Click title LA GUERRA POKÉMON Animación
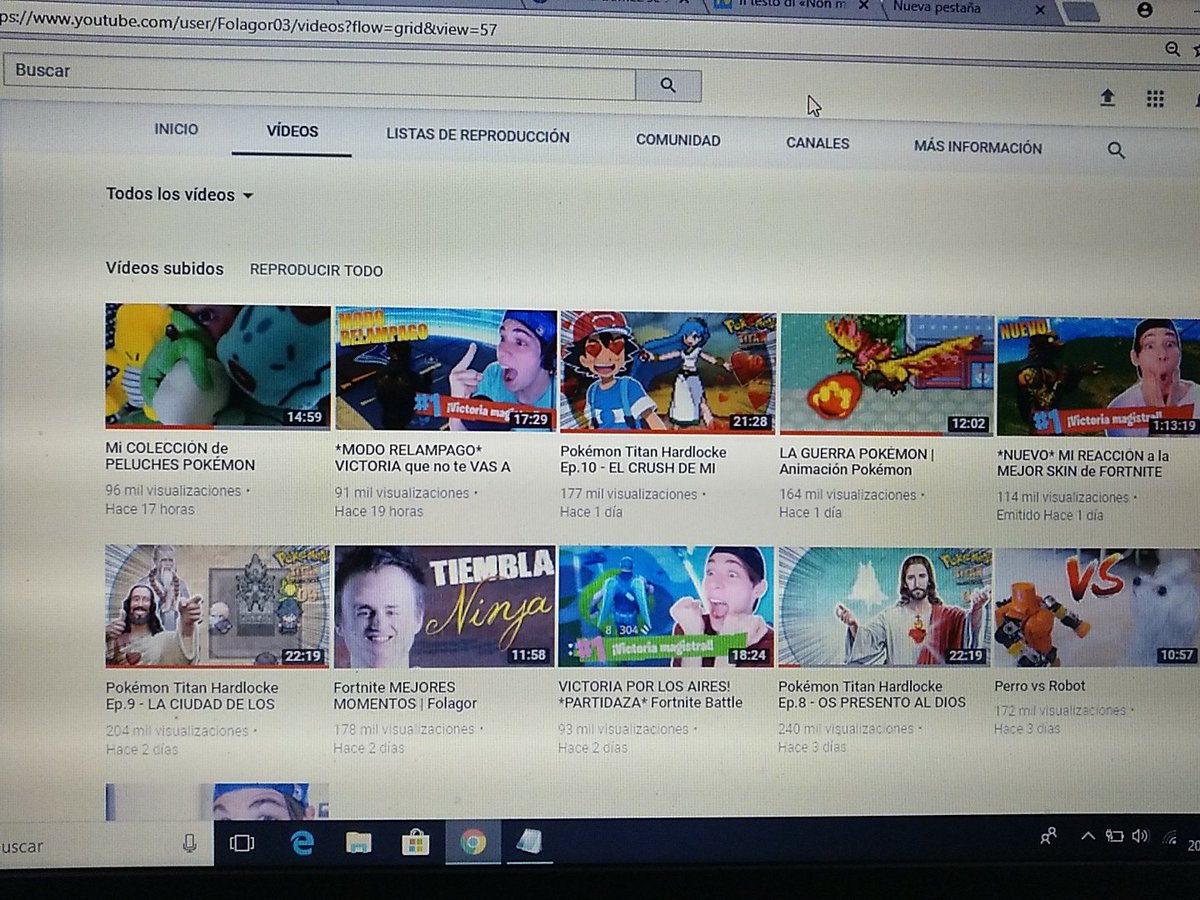Screen dimensions: 1200x900 coord(857,462)
